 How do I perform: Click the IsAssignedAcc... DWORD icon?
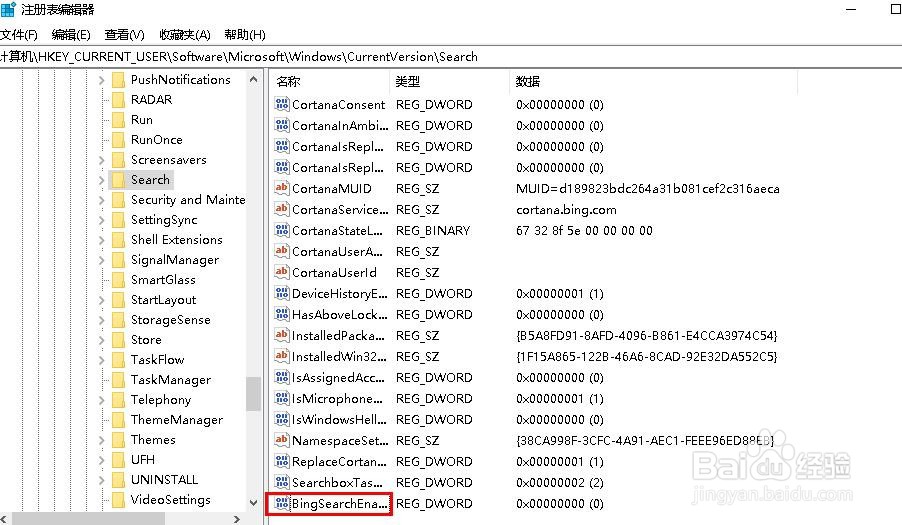pyautogui.click(x=282, y=377)
